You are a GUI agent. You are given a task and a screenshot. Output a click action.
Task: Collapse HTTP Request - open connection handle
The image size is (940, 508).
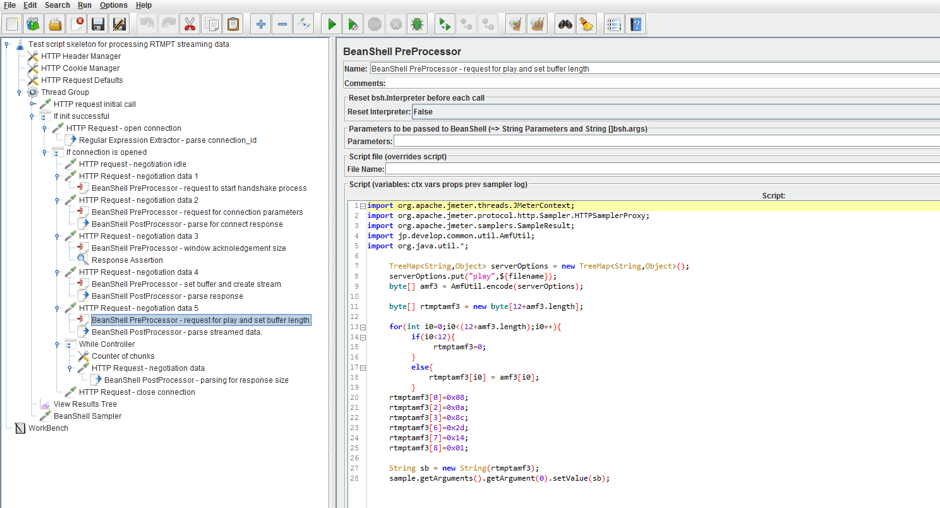(44, 128)
